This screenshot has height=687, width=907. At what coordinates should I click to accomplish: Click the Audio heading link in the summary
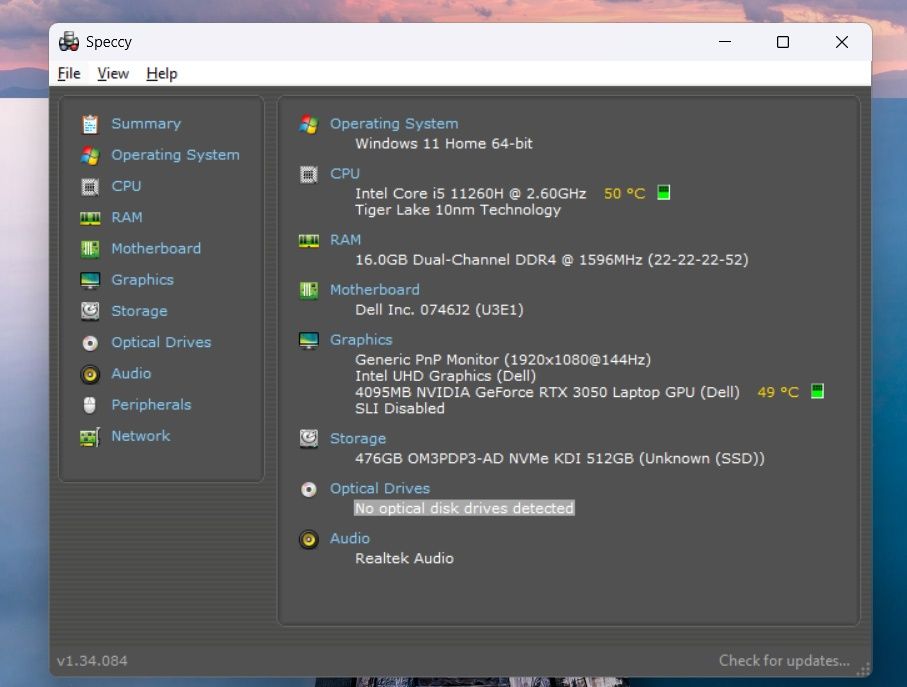click(350, 538)
